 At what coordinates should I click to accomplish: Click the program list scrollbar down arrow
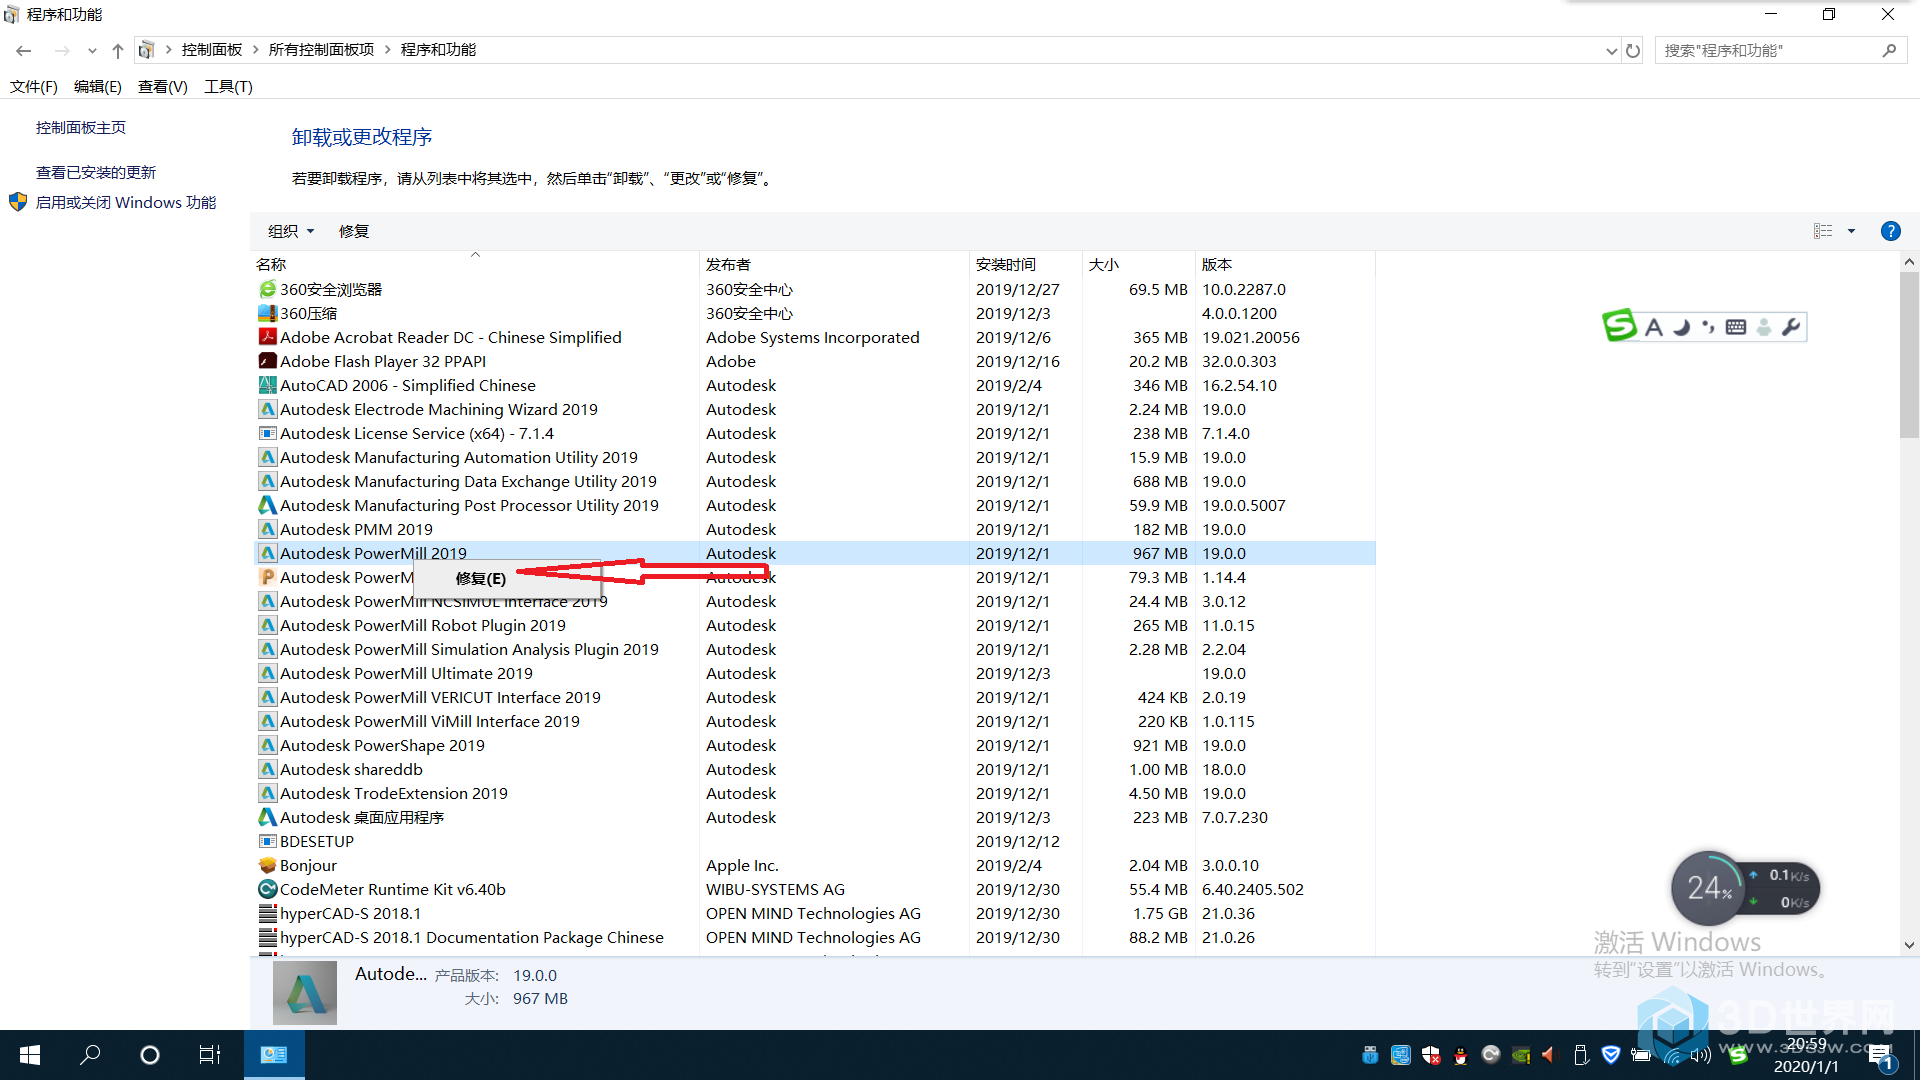click(x=1909, y=945)
